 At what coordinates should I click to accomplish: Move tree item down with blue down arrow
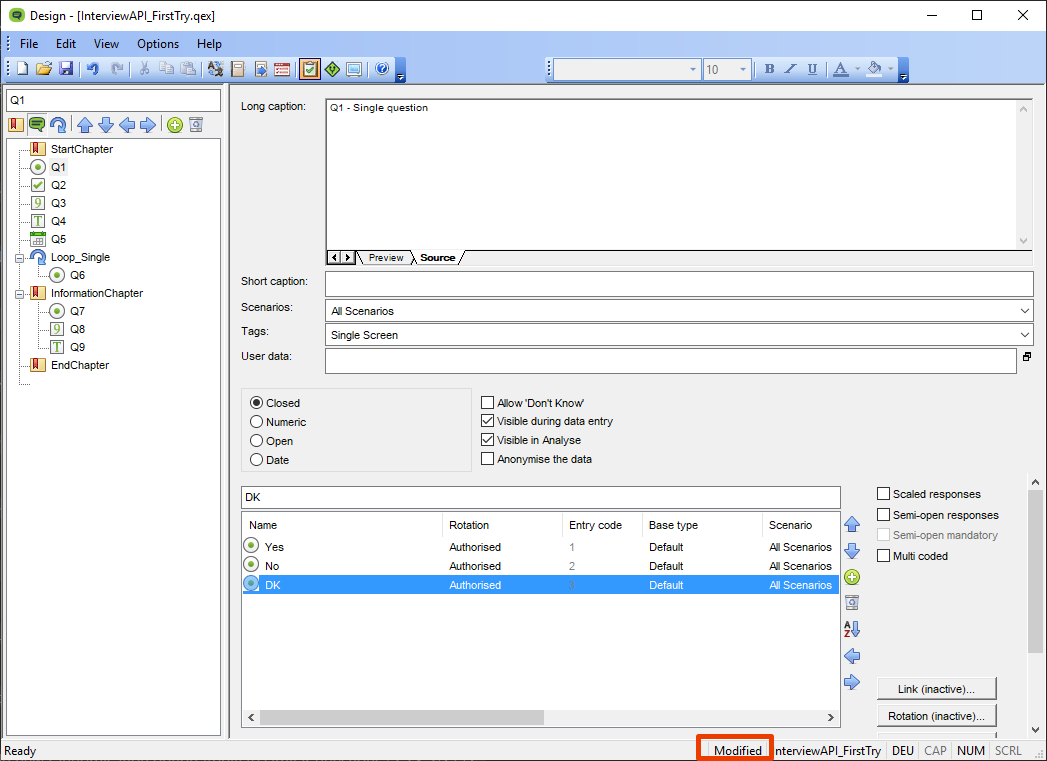(x=106, y=125)
